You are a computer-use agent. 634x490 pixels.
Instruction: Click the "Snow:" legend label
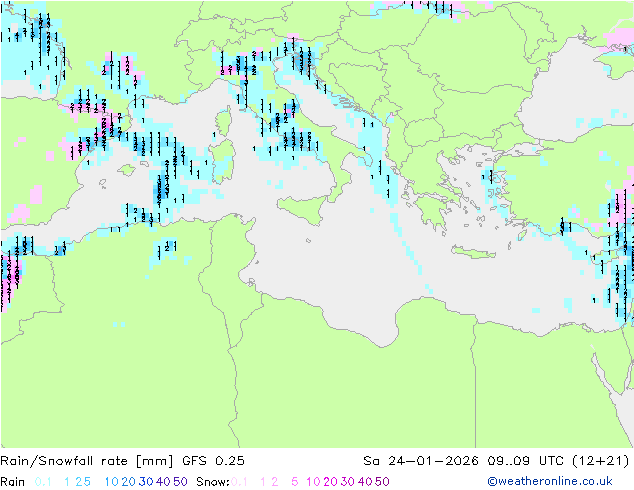[213, 482]
